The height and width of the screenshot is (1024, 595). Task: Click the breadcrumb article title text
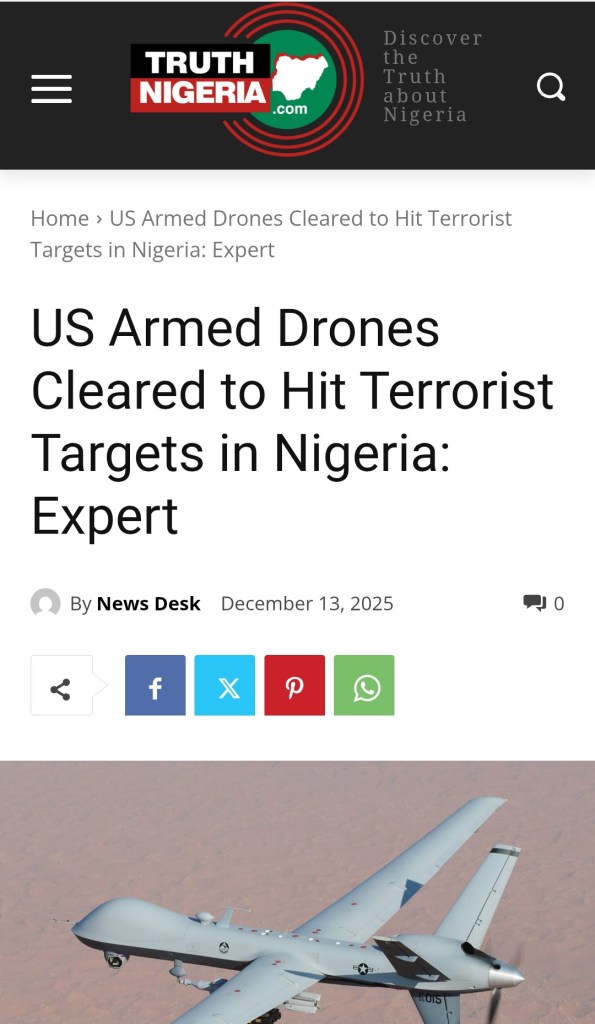pyautogui.click(x=271, y=234)
